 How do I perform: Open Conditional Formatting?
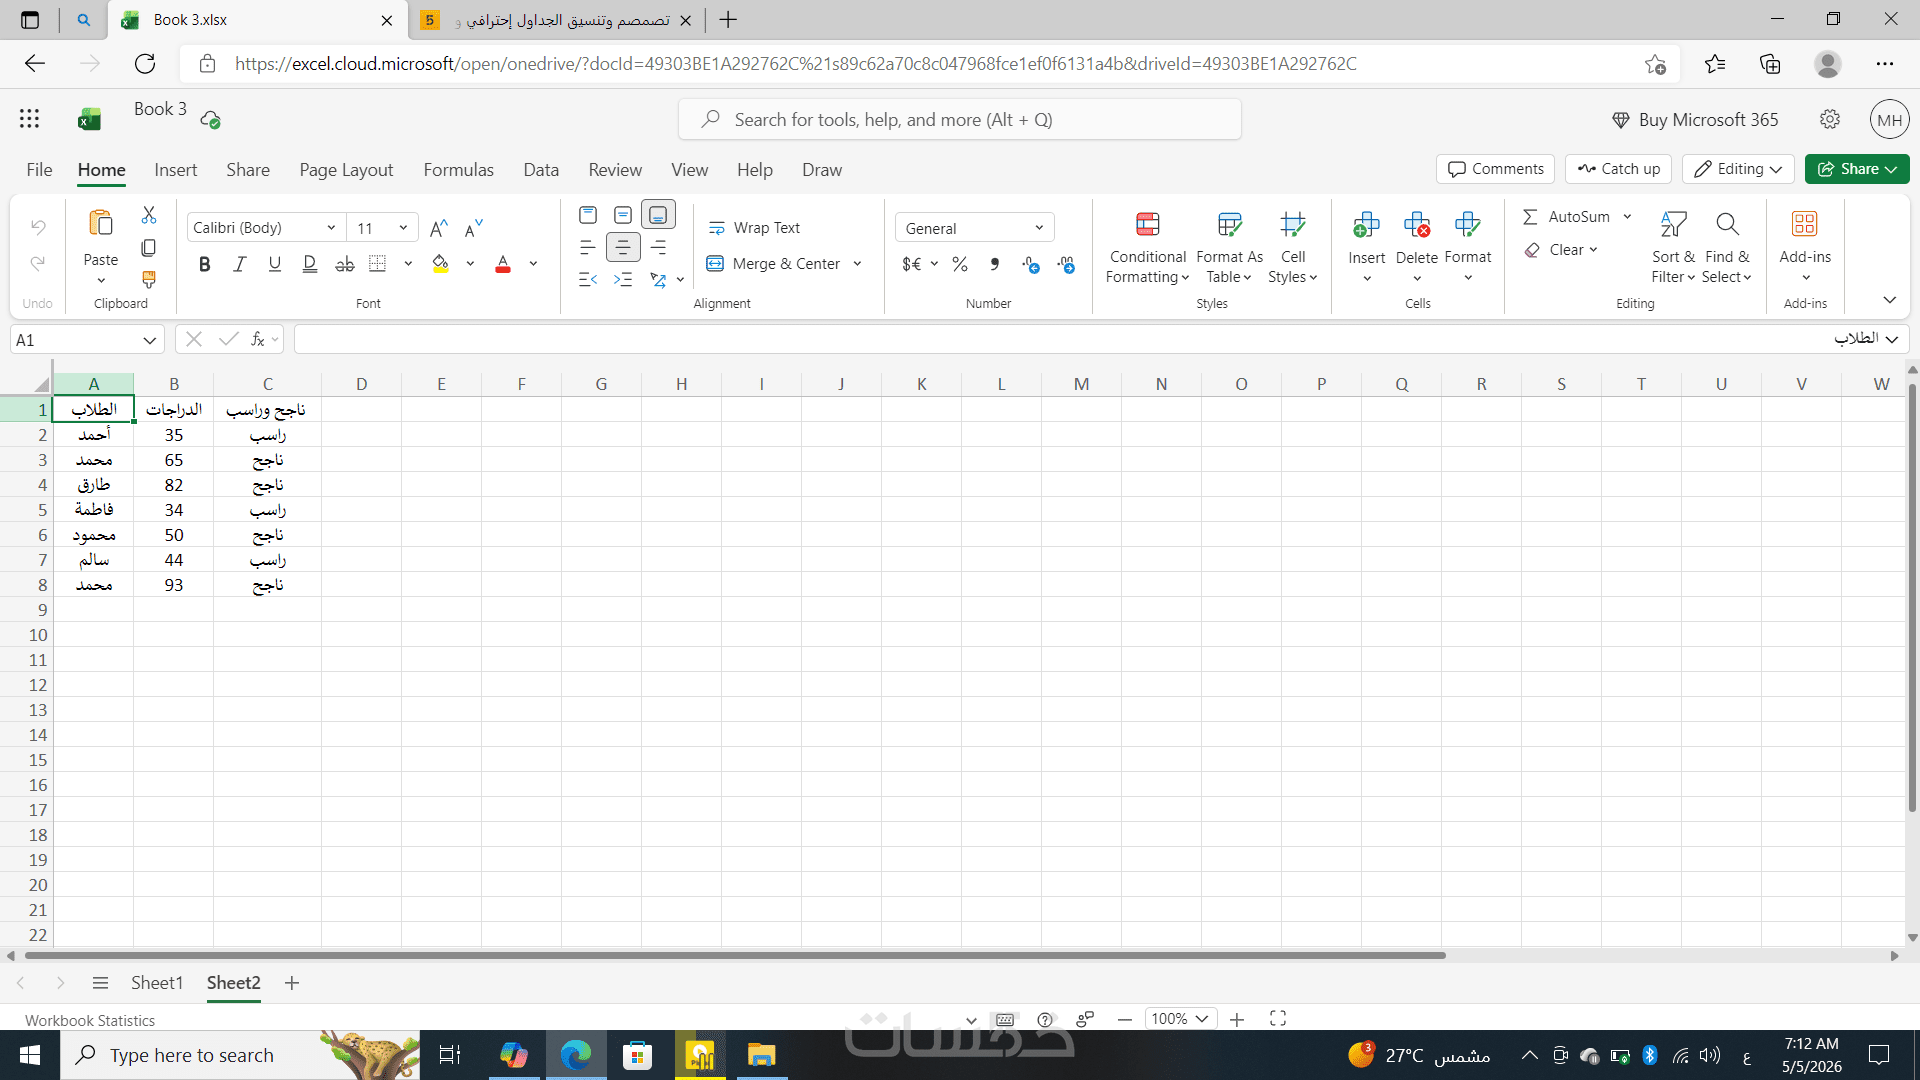[x=1147, y=249]
